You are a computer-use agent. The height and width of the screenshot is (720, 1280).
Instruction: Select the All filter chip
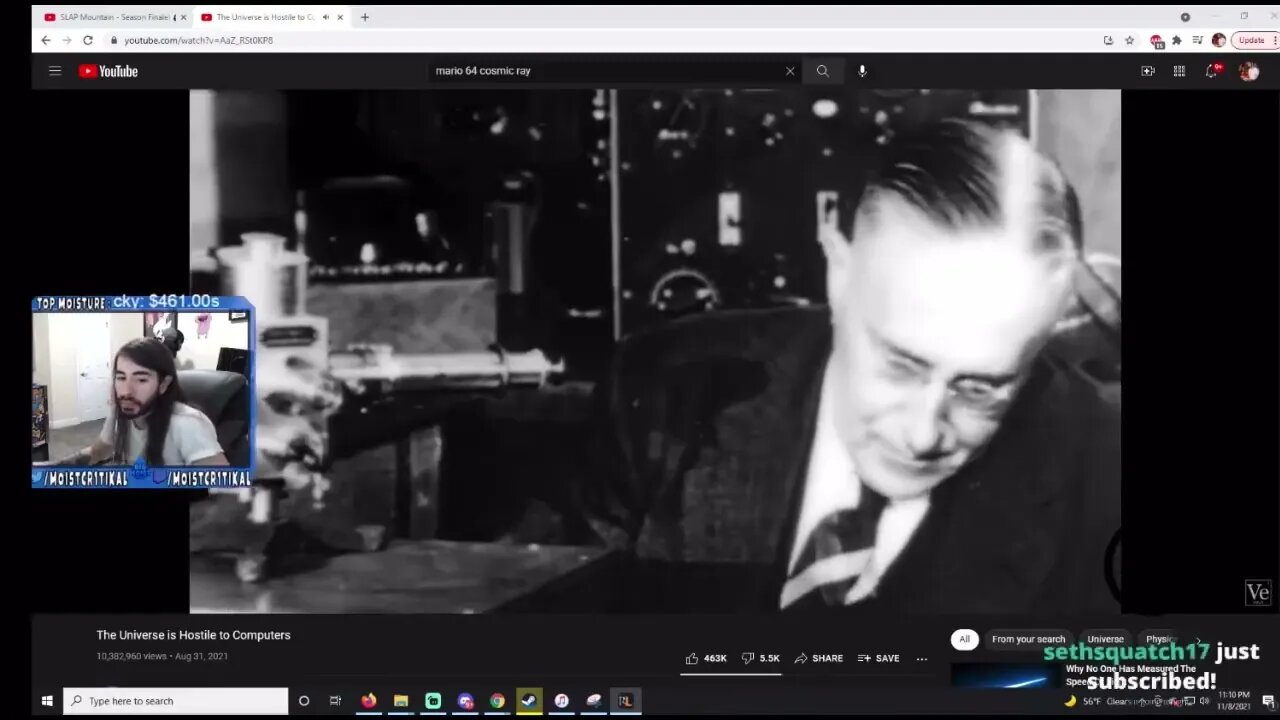(x=964, y=639)
